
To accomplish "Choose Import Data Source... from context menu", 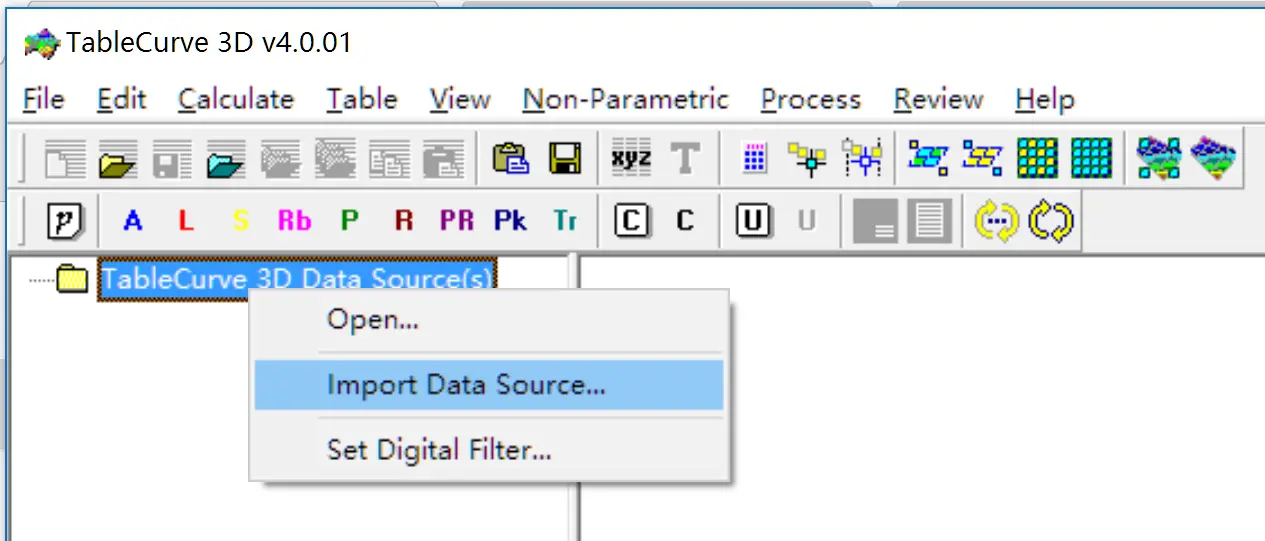I will point(489,385).
